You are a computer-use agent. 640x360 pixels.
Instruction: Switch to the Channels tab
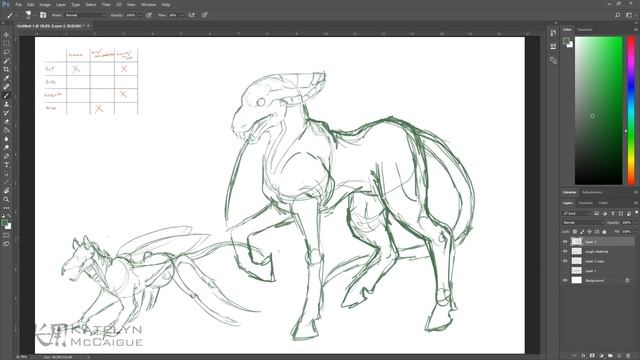point(585,203)
